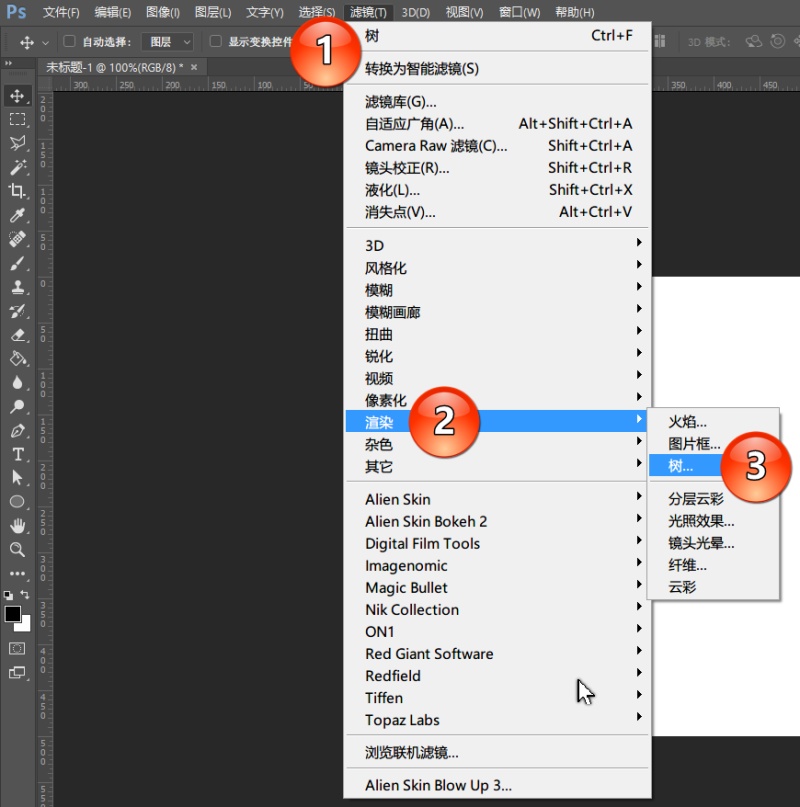The width and height of the screenshot is (800, 807).
Task: Open the Edit Toolbar three-dots button
Action: click(x=17, y=573)
